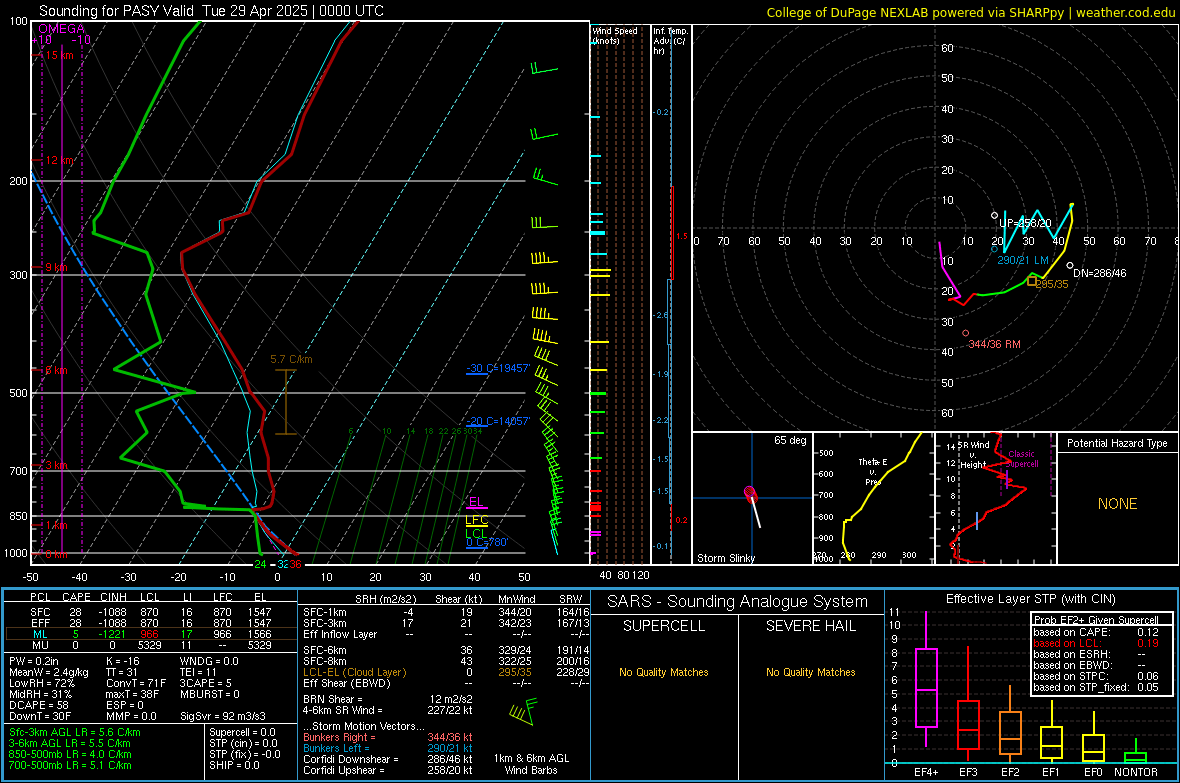1180x783 pixels.
Task: Select the yellow LFC level label
Action: pos(476,519)
